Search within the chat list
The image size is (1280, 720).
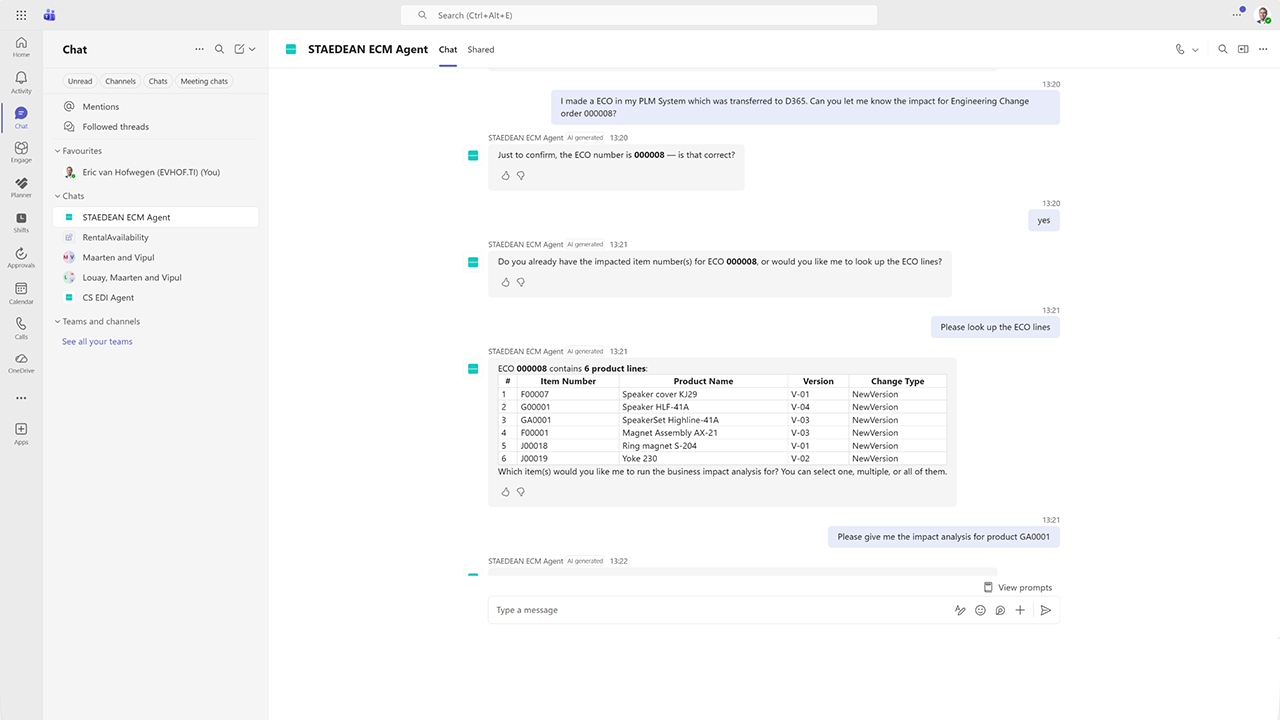[219, 49]
